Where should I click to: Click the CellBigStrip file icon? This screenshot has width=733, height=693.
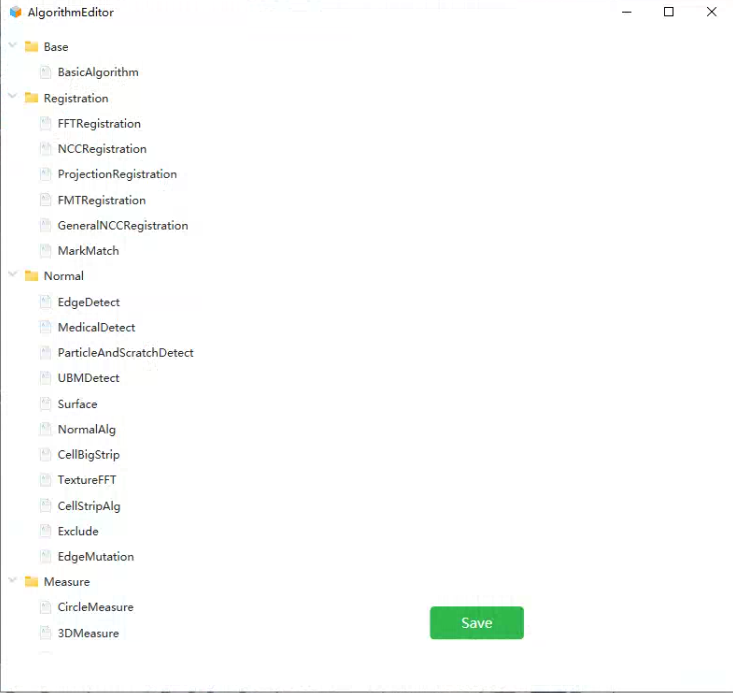(45, 455)
